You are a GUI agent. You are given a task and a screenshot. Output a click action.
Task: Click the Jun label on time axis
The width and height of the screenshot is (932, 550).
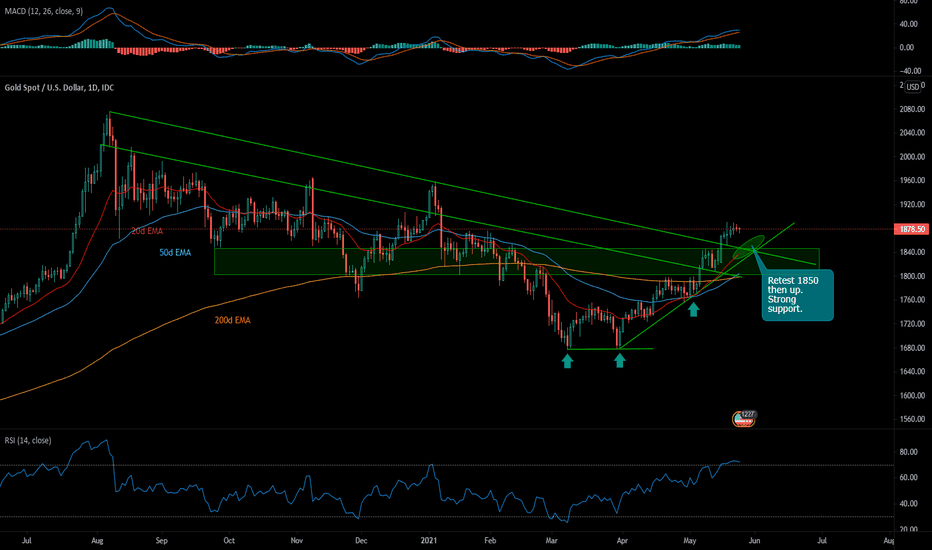tap(754, 541)
